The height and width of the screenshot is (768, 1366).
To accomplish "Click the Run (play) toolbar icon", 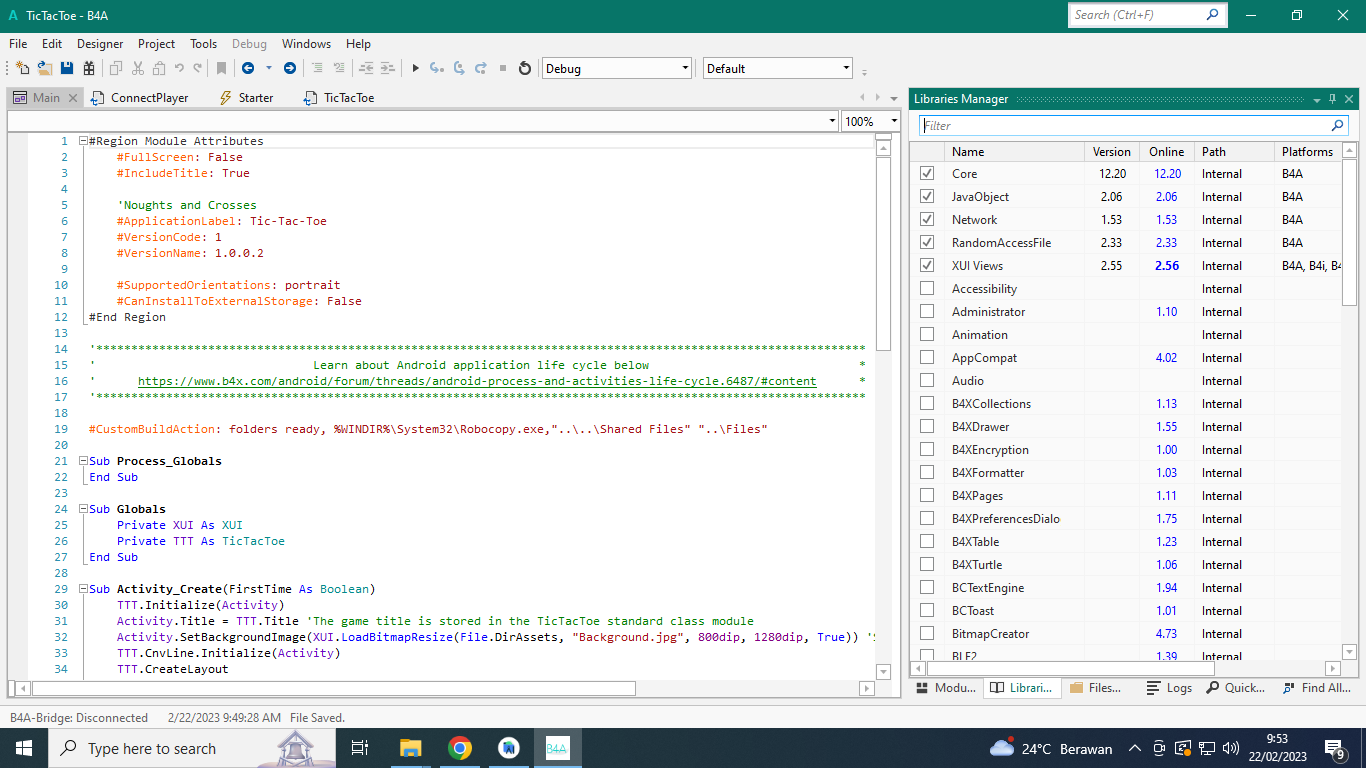I will [x=415, y=68].
